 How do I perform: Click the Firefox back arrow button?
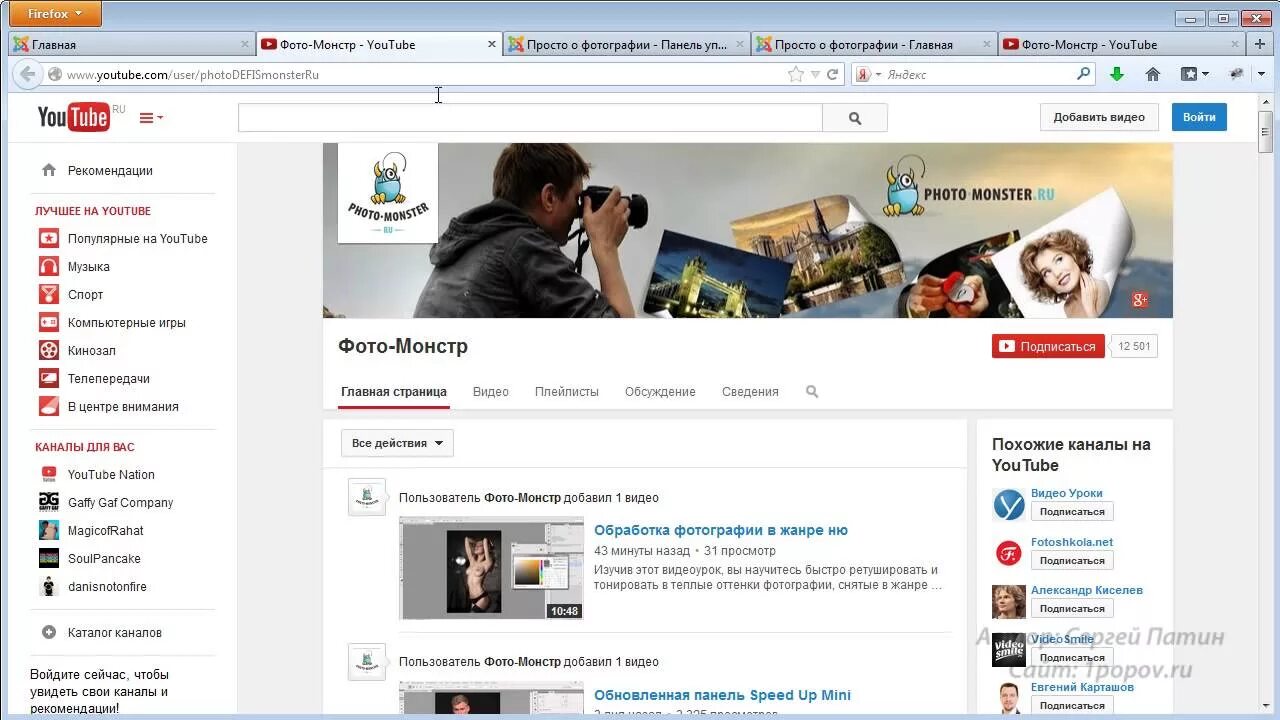pyautogui.click(x=27, y=74)
